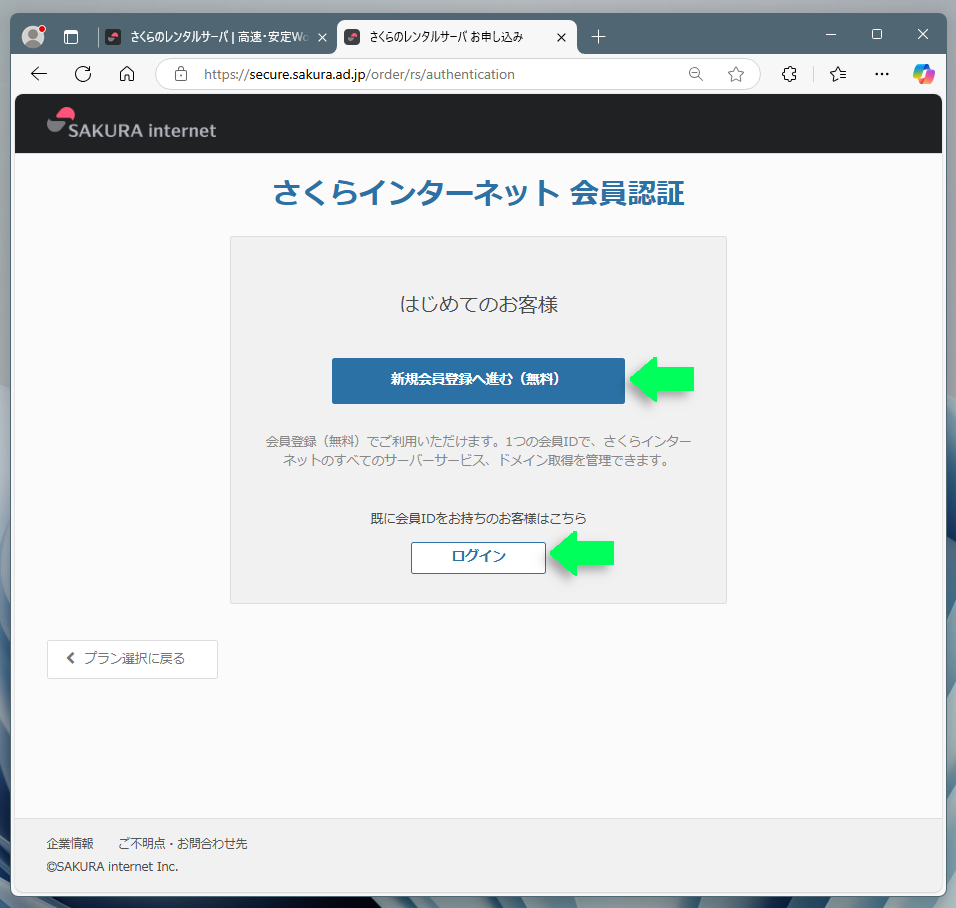Click the ©SAKURA internet Inc. copyright text
The image size is (956, 908).
[x=113, y=867]
